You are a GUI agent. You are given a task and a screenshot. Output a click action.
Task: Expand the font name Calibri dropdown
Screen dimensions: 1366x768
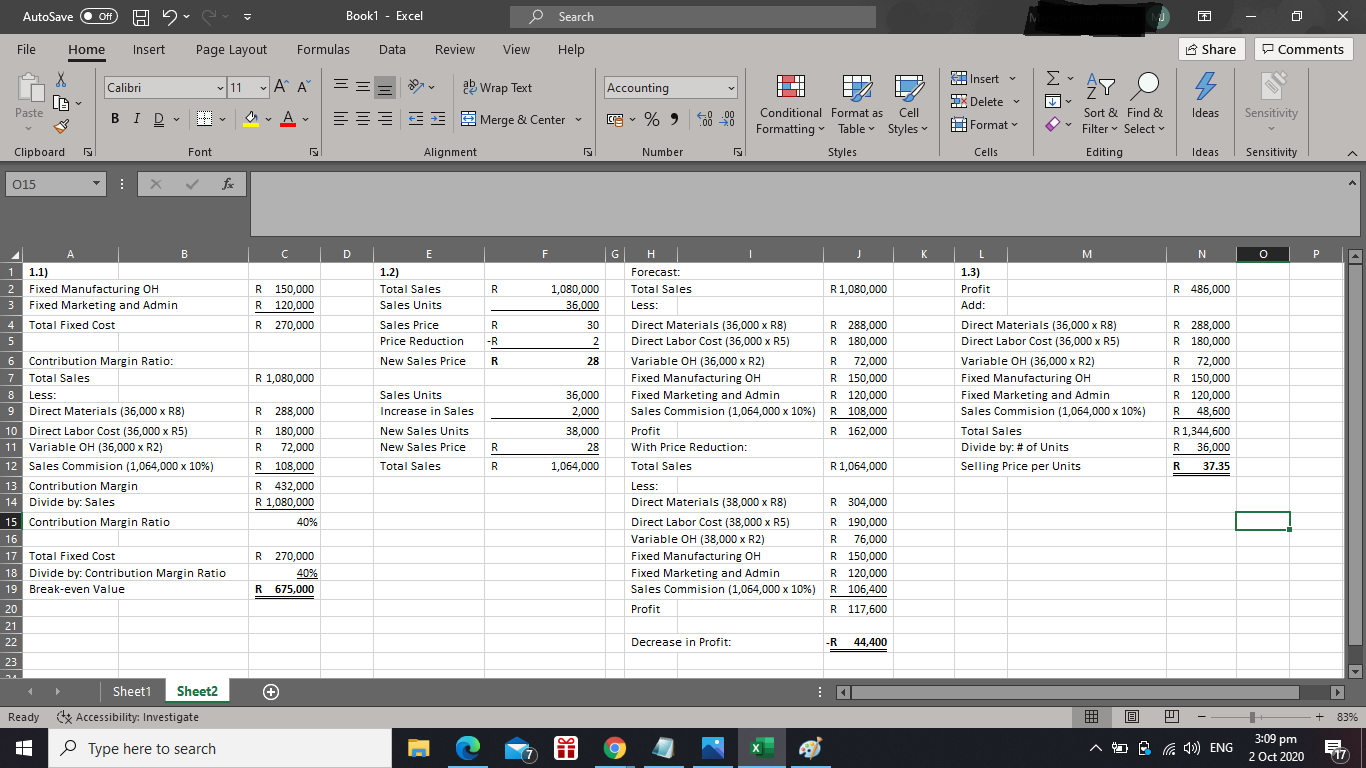[220, 88]
